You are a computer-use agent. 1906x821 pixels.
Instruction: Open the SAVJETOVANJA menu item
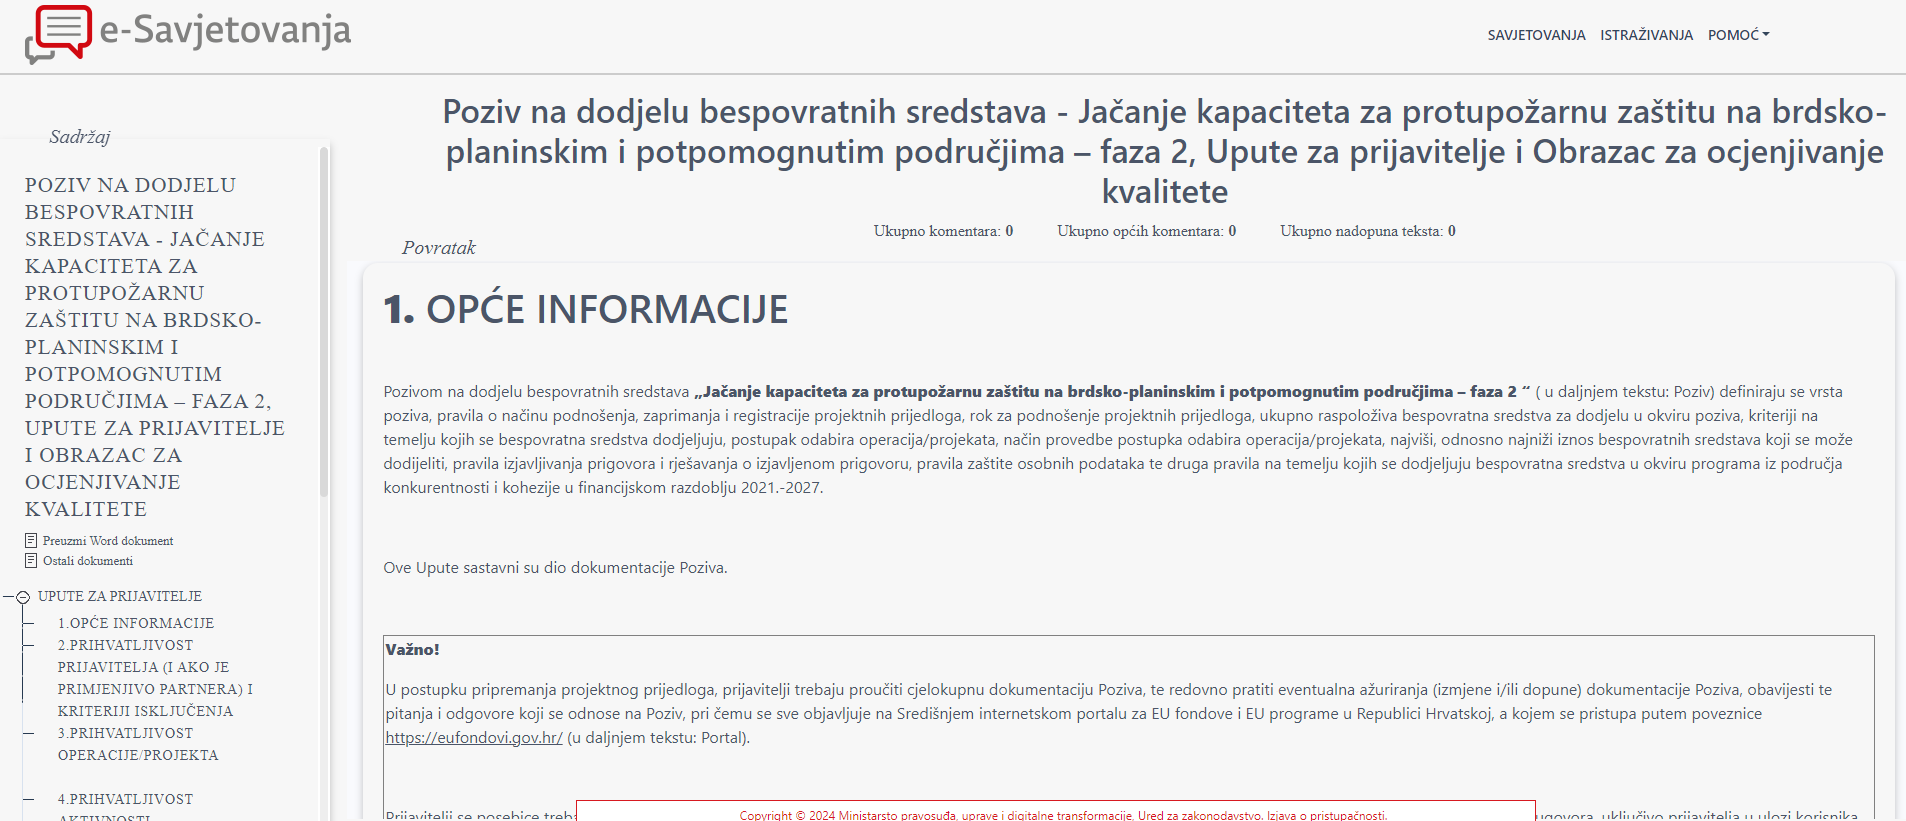(x=1536, y=35)
